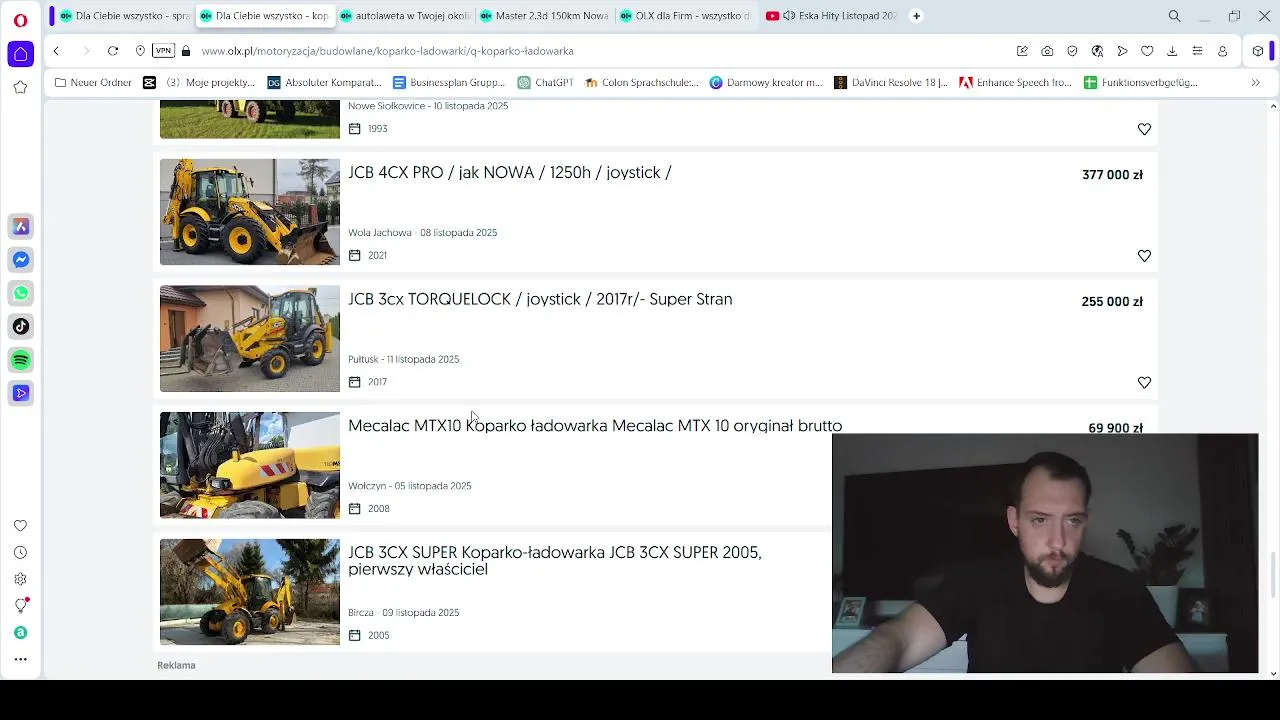Switch to 'Eska Hity Listopad' YouTube tab
1280x720 pixels.
(830, 16)
